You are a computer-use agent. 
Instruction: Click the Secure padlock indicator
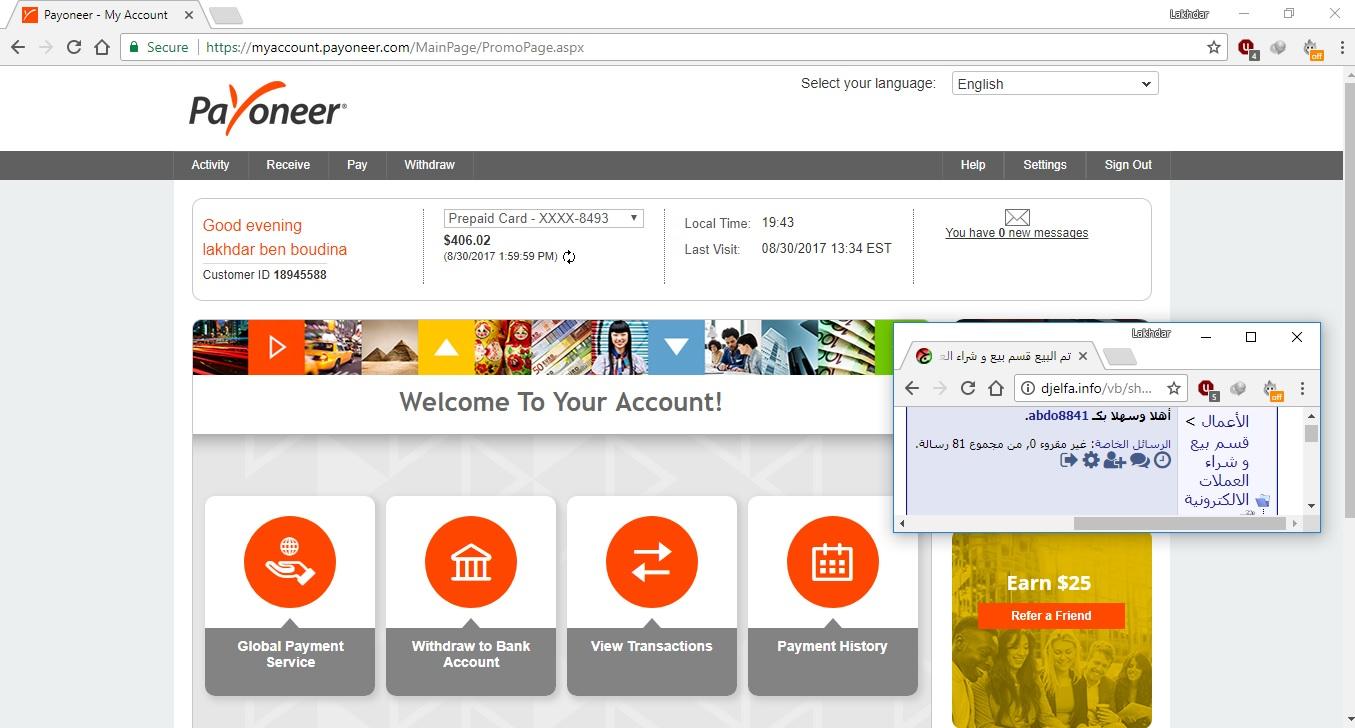coord(158,47)
